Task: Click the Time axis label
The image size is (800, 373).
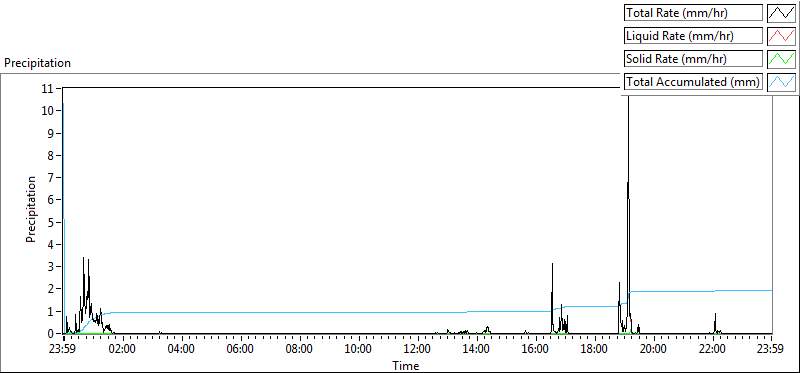Action: pyautogui.click(x=406, y=366)
